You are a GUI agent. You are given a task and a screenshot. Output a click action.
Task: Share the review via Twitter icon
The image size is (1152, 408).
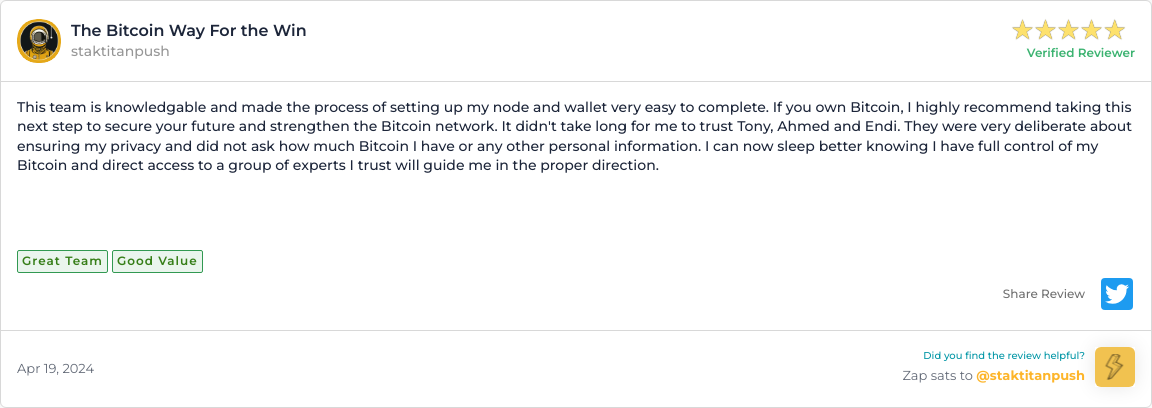click(1117, 294)
